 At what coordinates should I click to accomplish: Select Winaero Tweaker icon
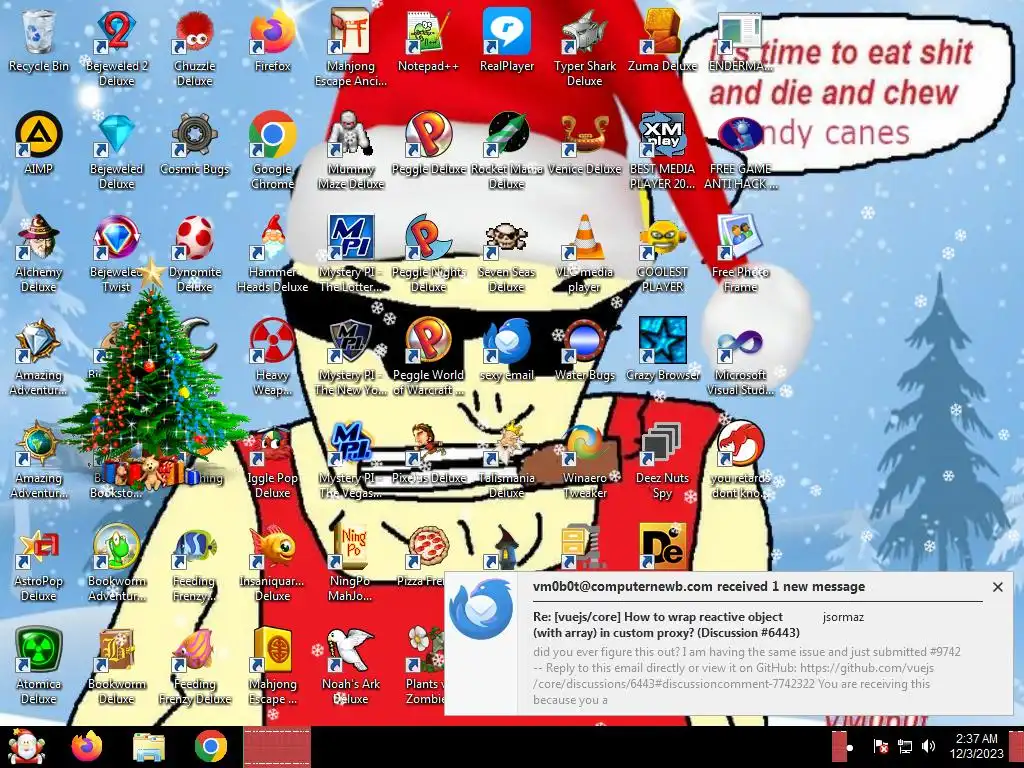point(584,460)
